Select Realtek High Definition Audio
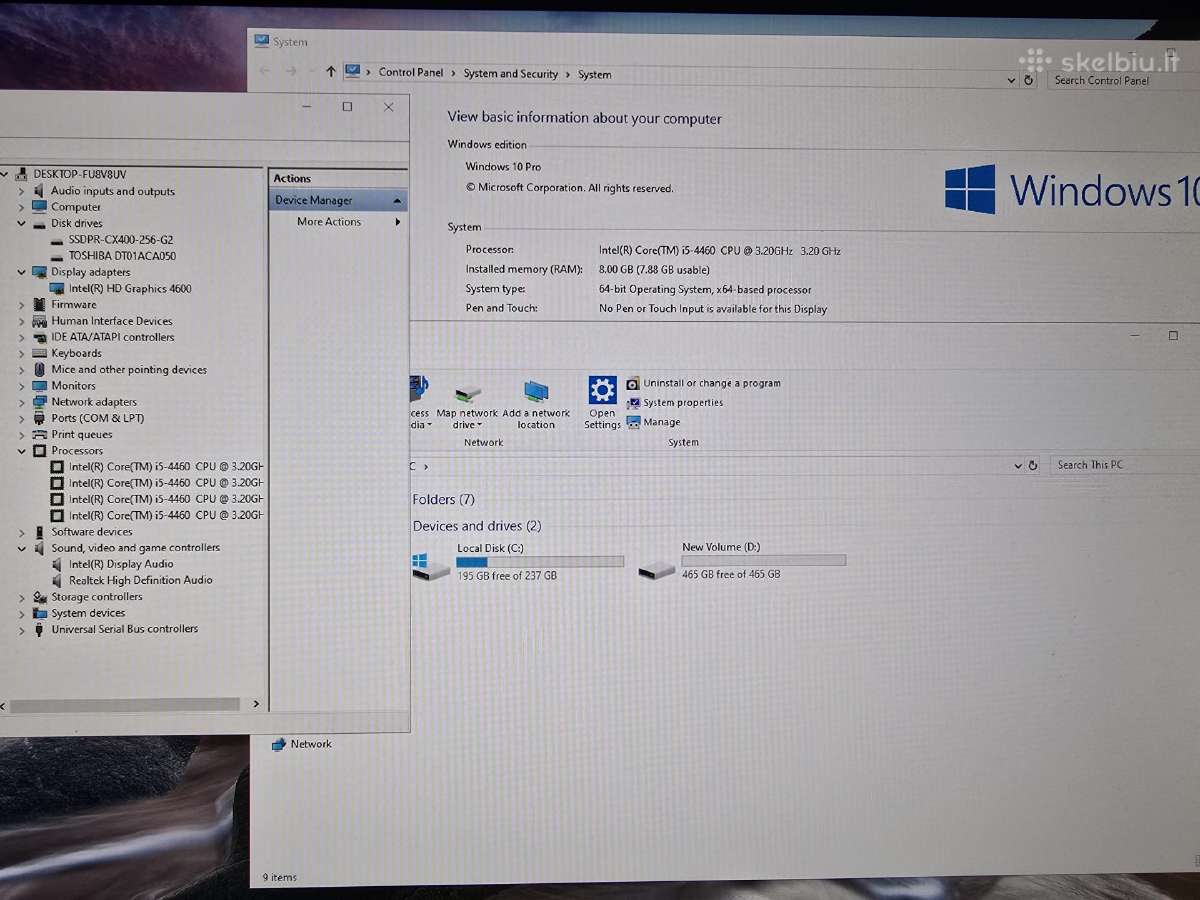The width and height of the screenshot is (1200, 900). point(140,580)
